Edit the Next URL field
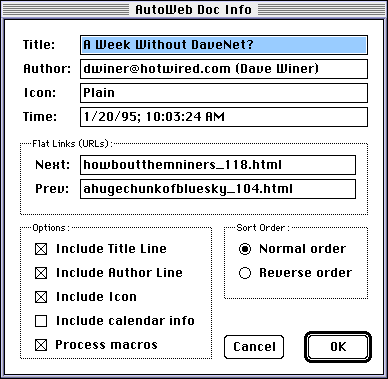This screenshot has width=388, height=379. pyautogui.click(x=218, y=165)
